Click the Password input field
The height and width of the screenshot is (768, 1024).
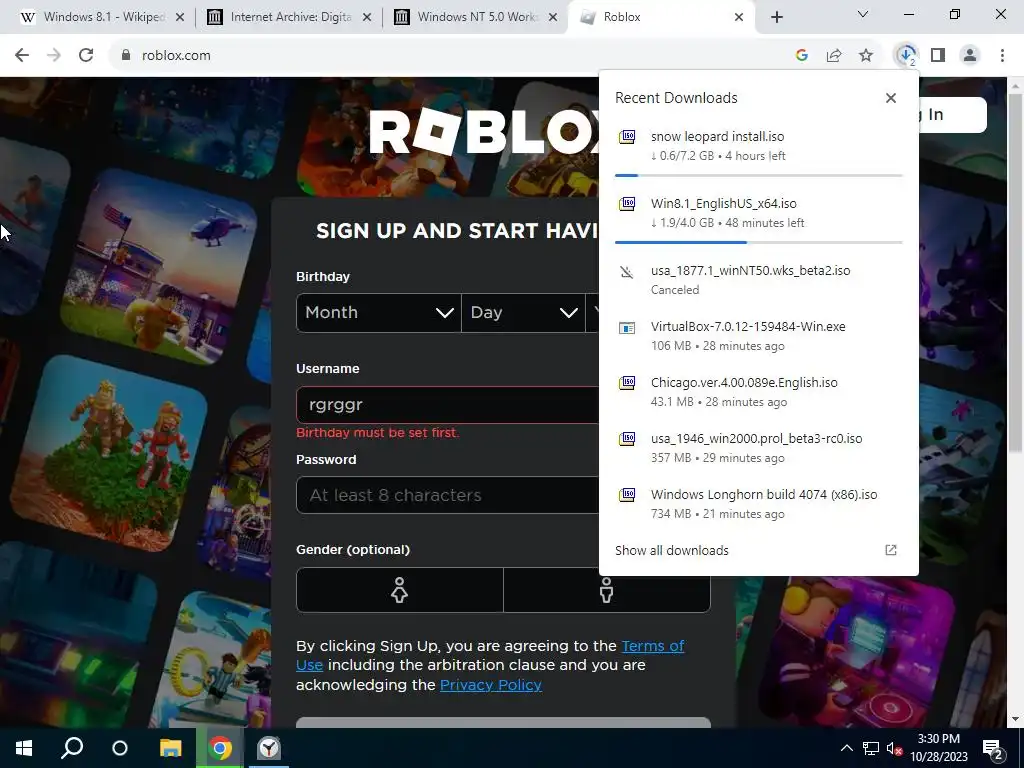click(x=447, y=495)
